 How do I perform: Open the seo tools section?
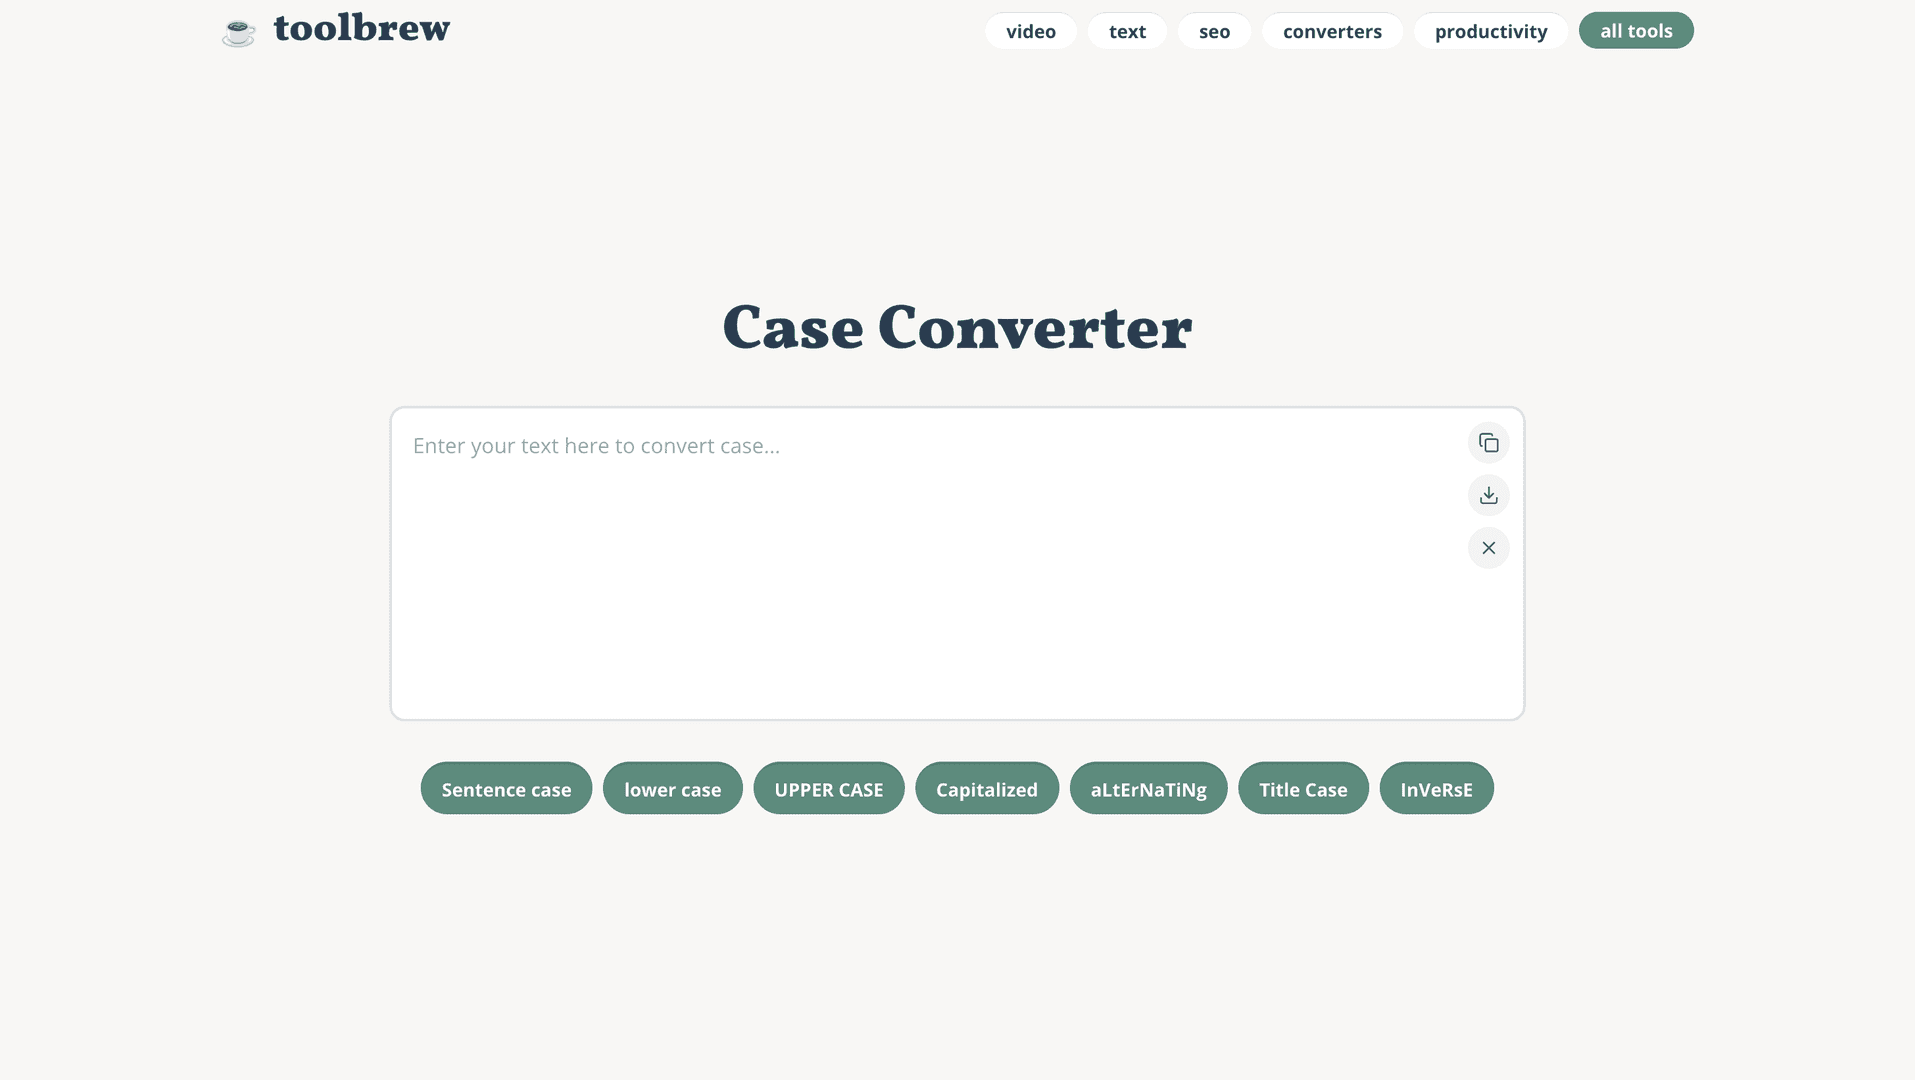point(1214,31)
